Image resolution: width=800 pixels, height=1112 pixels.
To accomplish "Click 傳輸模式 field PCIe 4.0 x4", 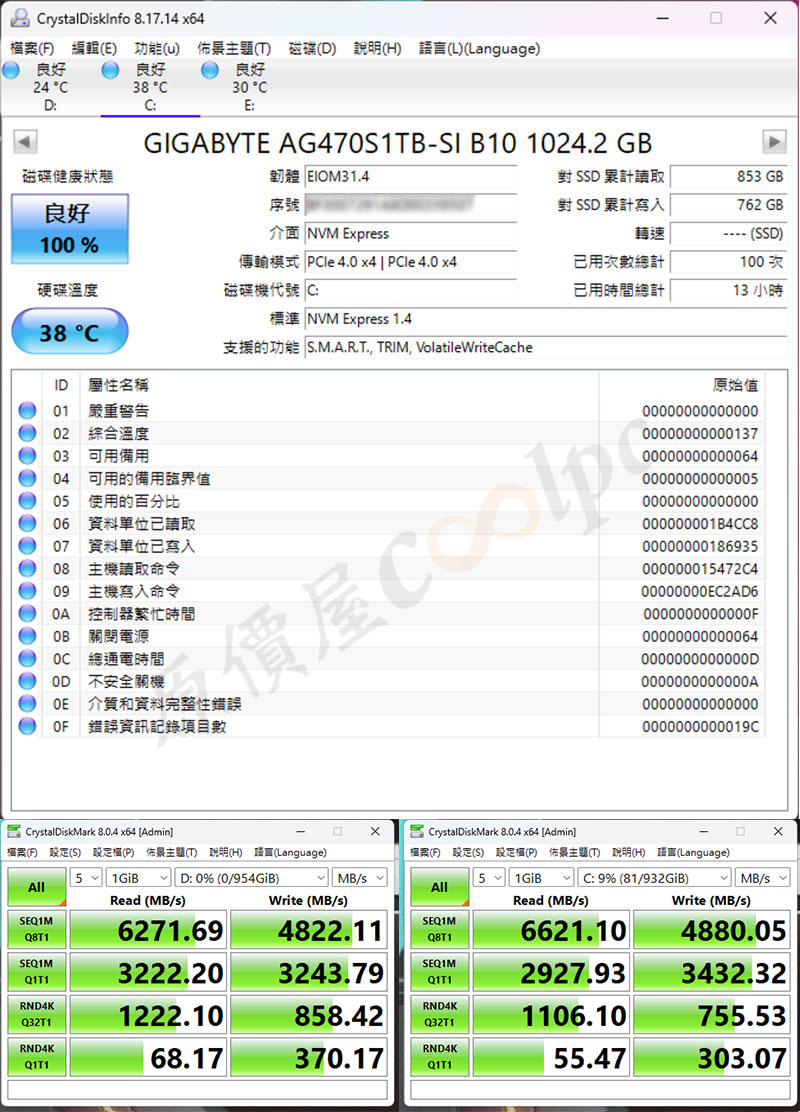I will point(411,262).
